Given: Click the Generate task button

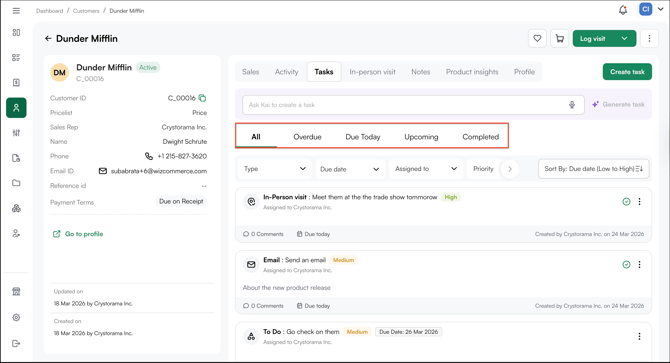Looking at the screenshot, I should [618, 105].
